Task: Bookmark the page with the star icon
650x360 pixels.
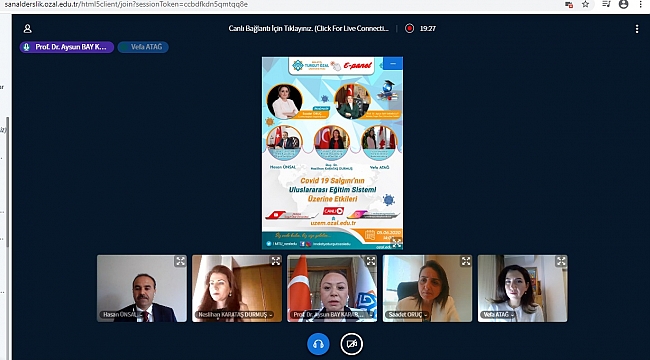Action: pos(585,4)
